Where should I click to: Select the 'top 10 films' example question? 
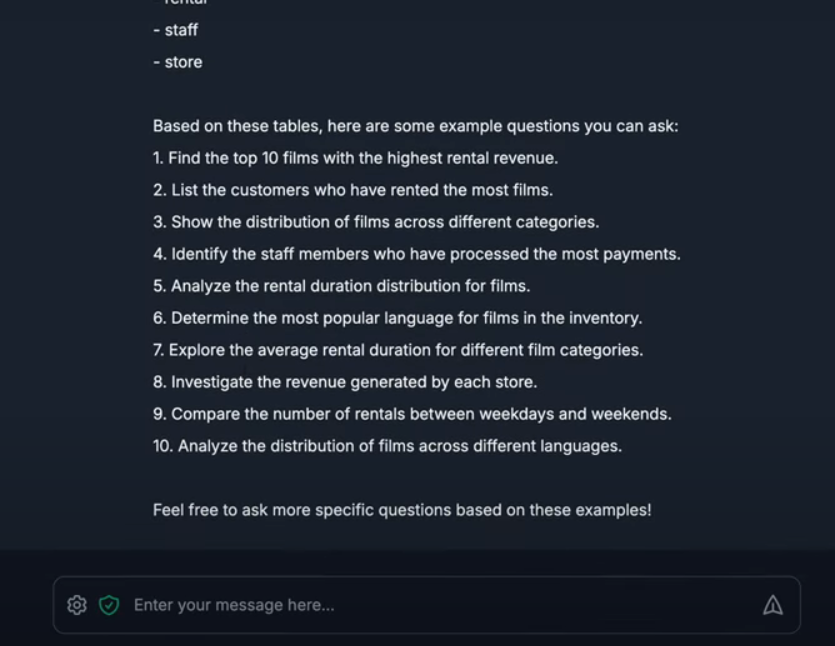(x=355, y=158)
